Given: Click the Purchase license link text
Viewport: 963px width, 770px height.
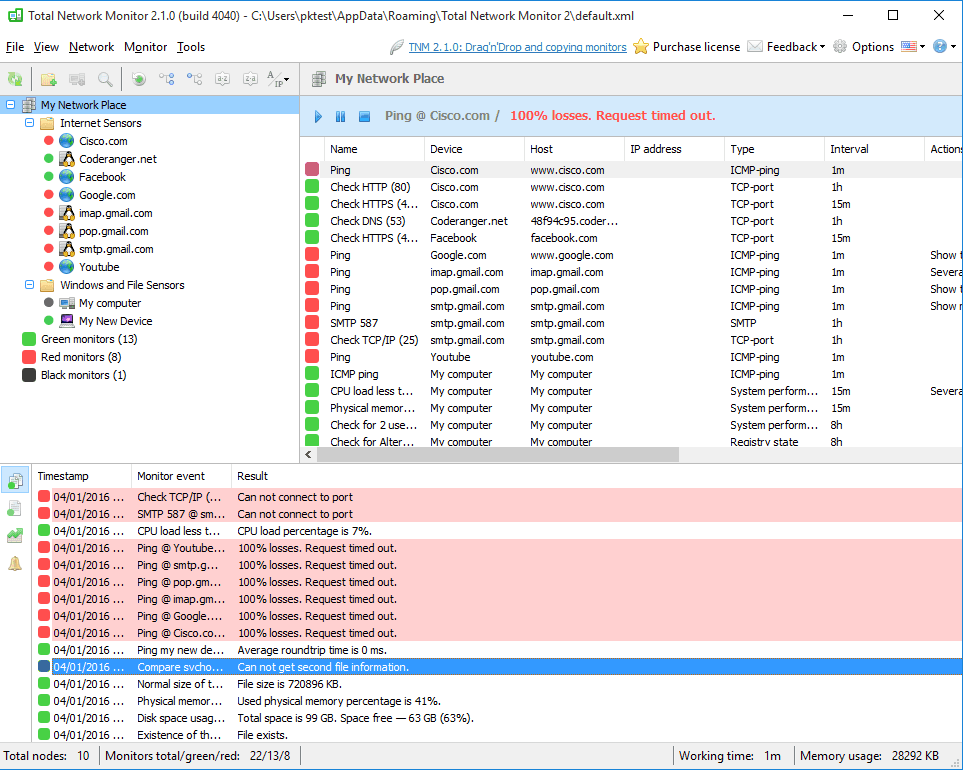Looking at the screenshot, I should pos(696,47).
